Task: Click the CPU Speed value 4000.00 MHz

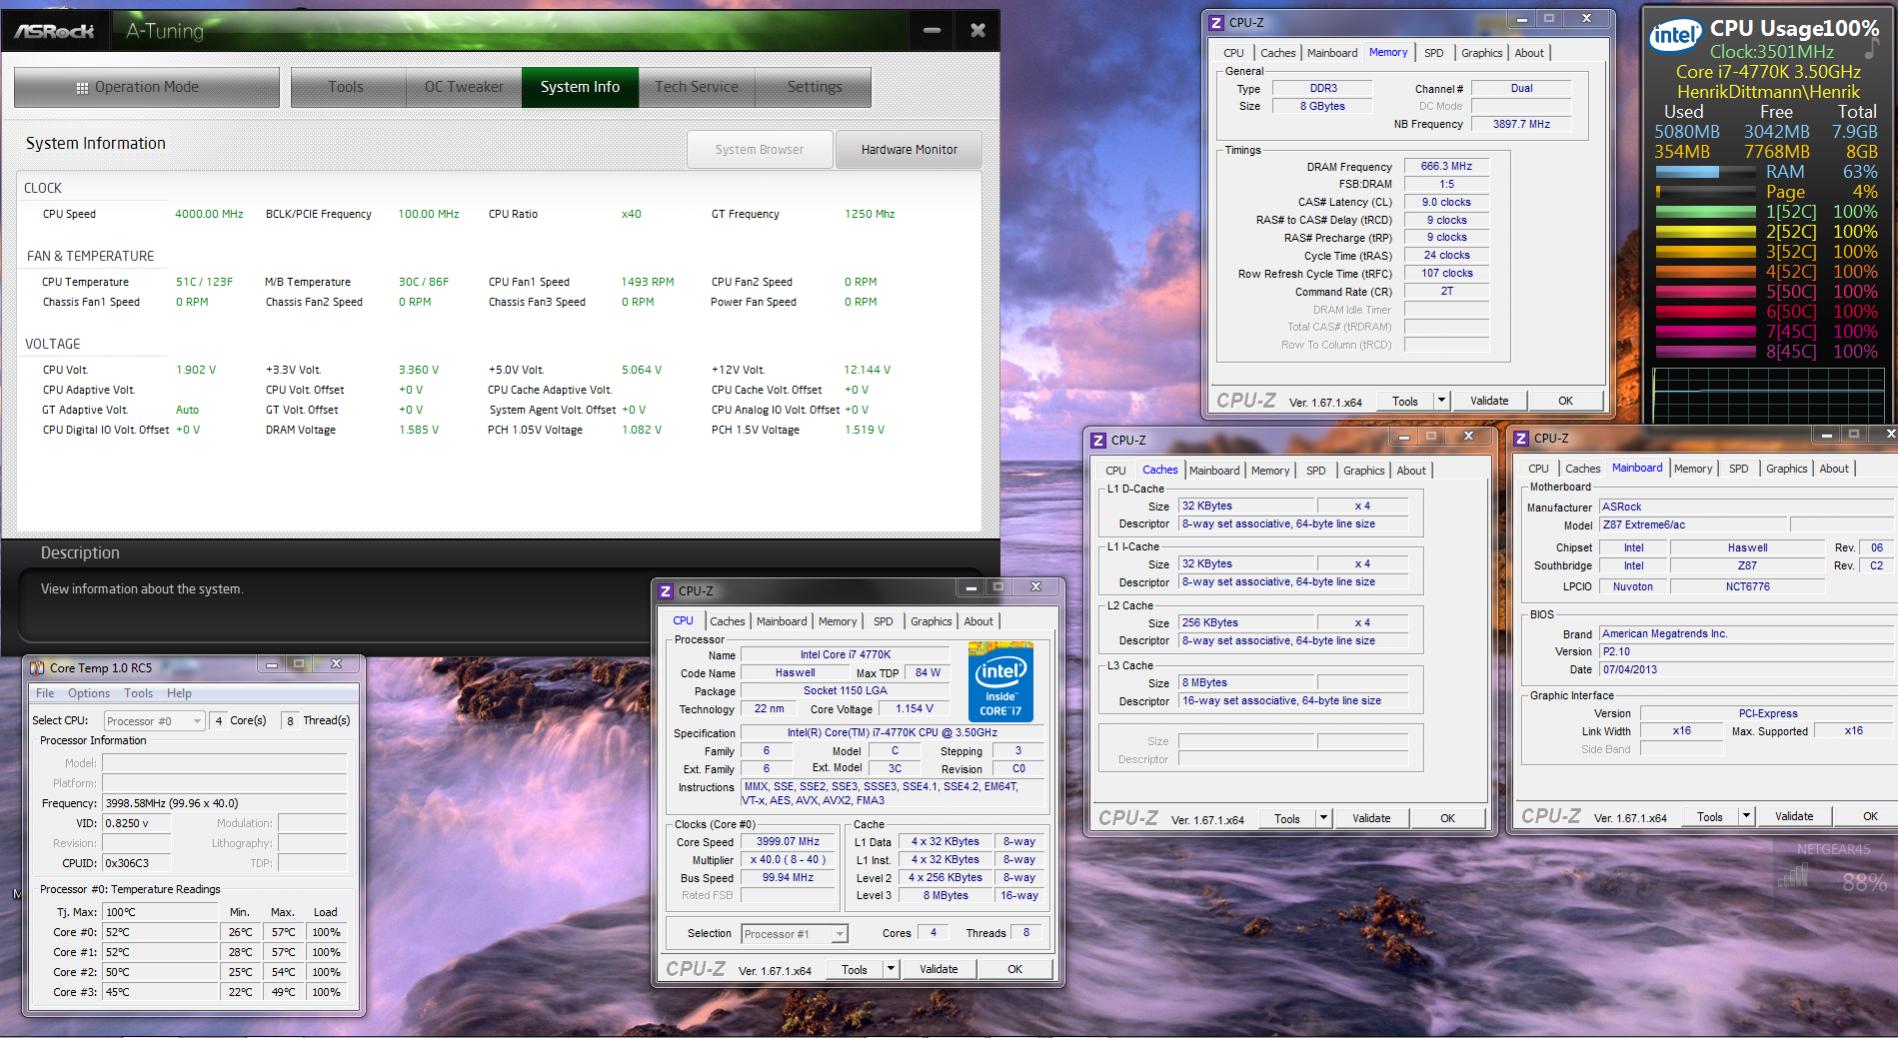Action: (x=209, y=214)
